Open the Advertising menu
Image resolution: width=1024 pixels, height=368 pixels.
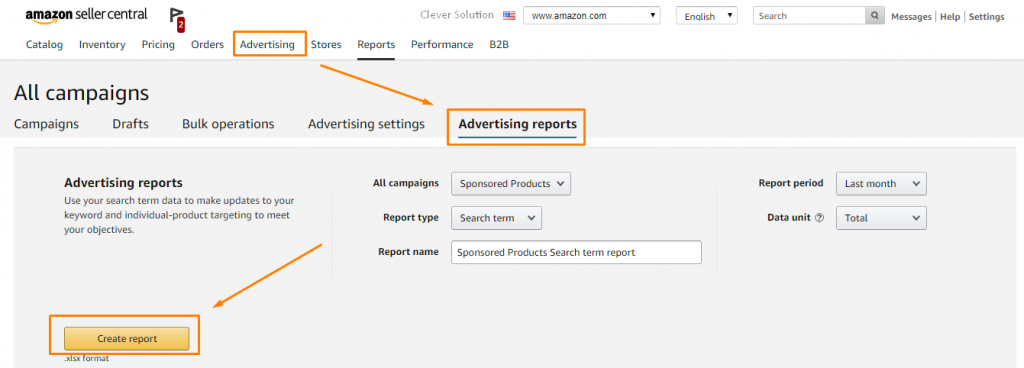pos(267,44)
